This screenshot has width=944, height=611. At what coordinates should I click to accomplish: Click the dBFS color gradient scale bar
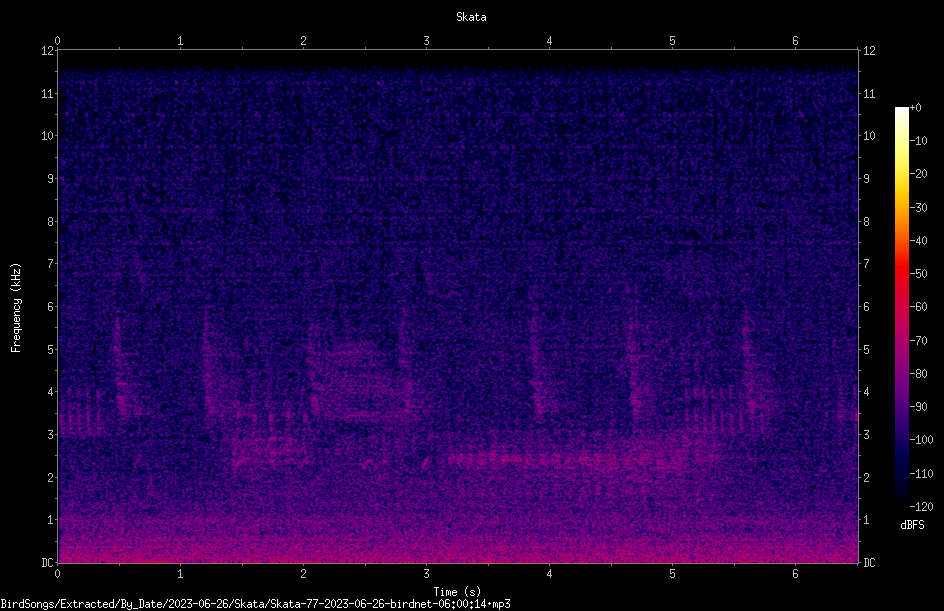901,307
